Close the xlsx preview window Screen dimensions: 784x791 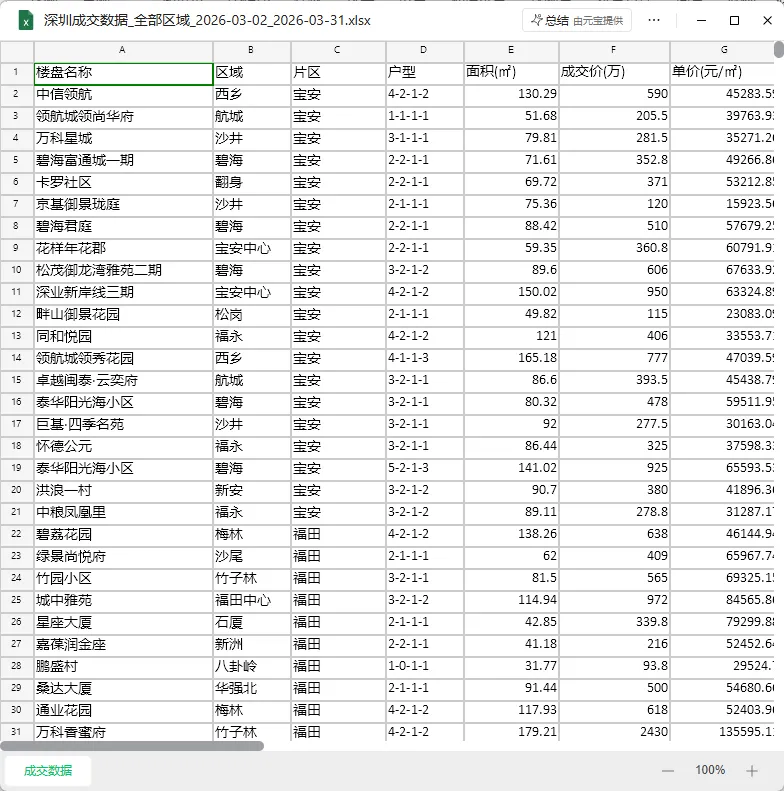(x=767, y=21)
